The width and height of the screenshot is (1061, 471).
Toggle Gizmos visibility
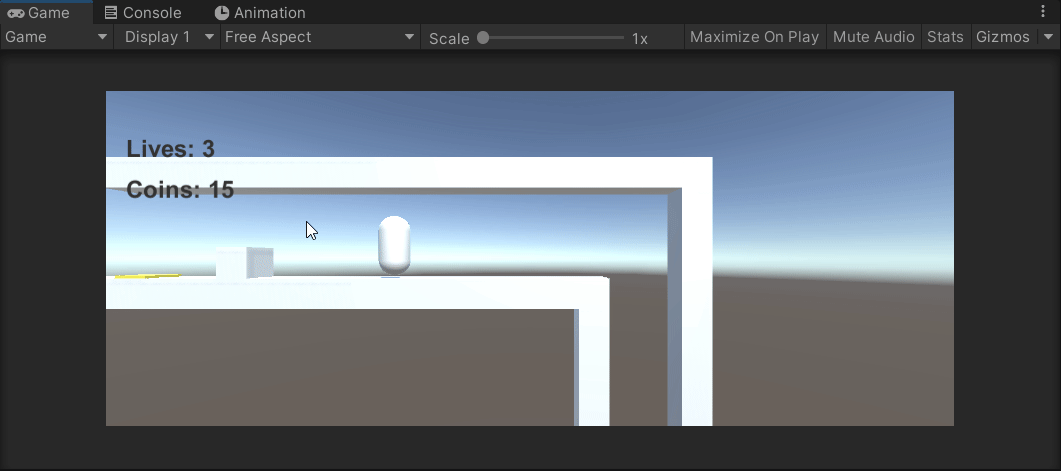[1003, 37]
